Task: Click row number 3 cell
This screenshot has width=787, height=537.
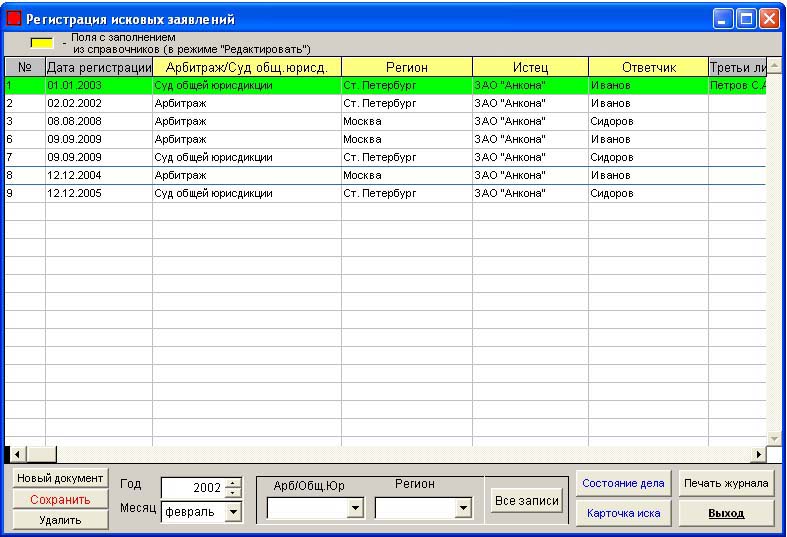Action: [25, 121]
